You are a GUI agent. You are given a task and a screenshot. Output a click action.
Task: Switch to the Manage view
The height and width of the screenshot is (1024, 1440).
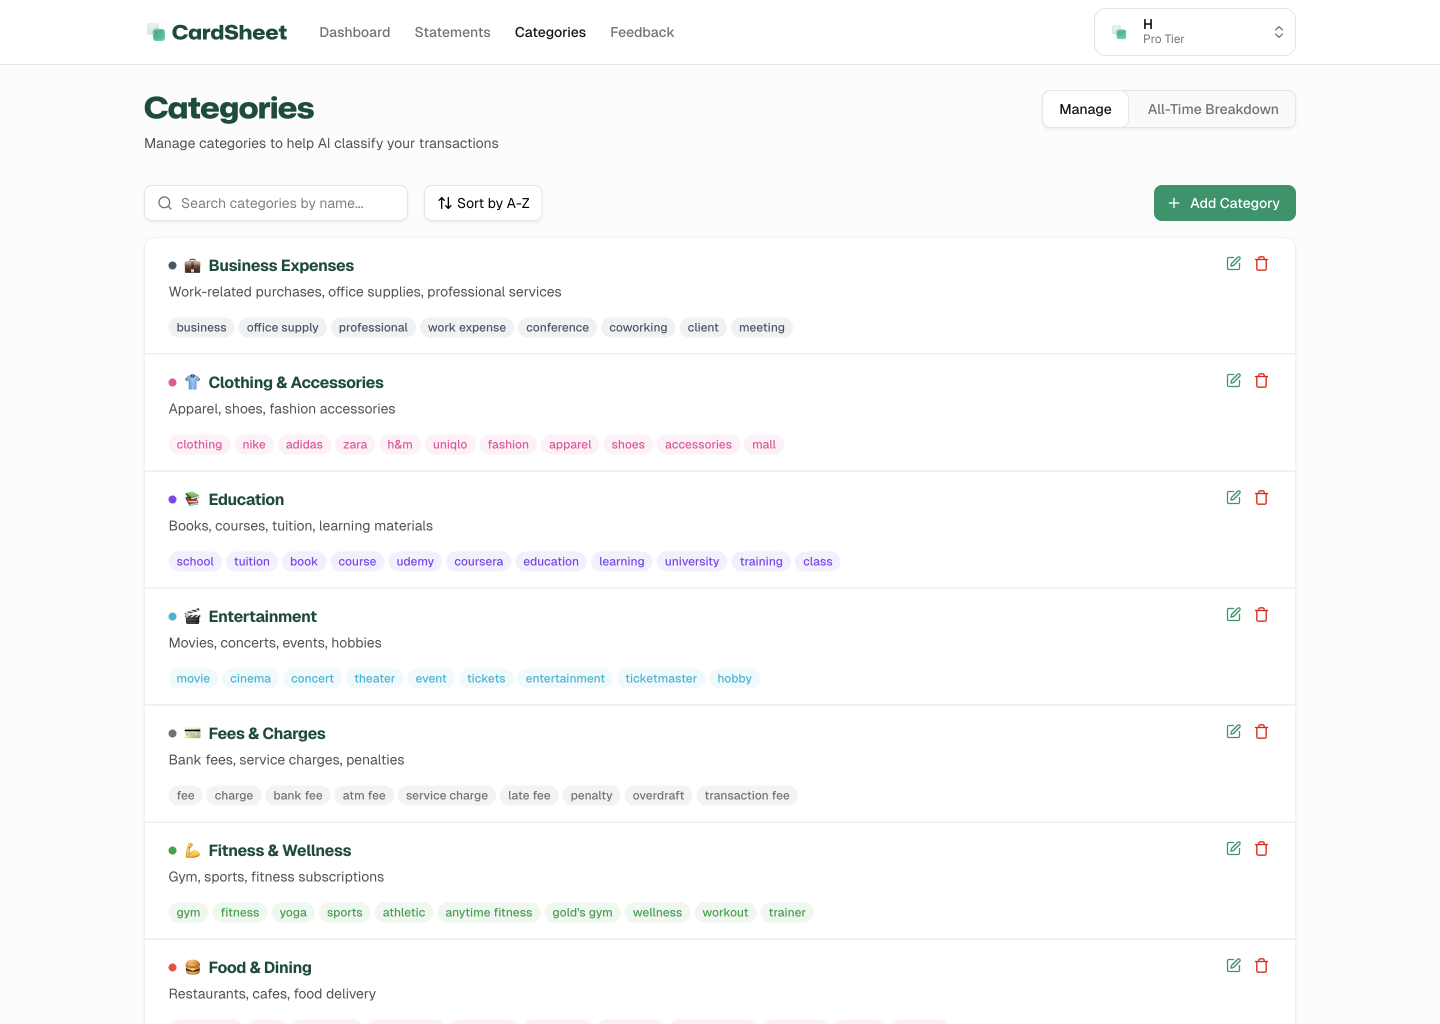tap(1085, 109)
